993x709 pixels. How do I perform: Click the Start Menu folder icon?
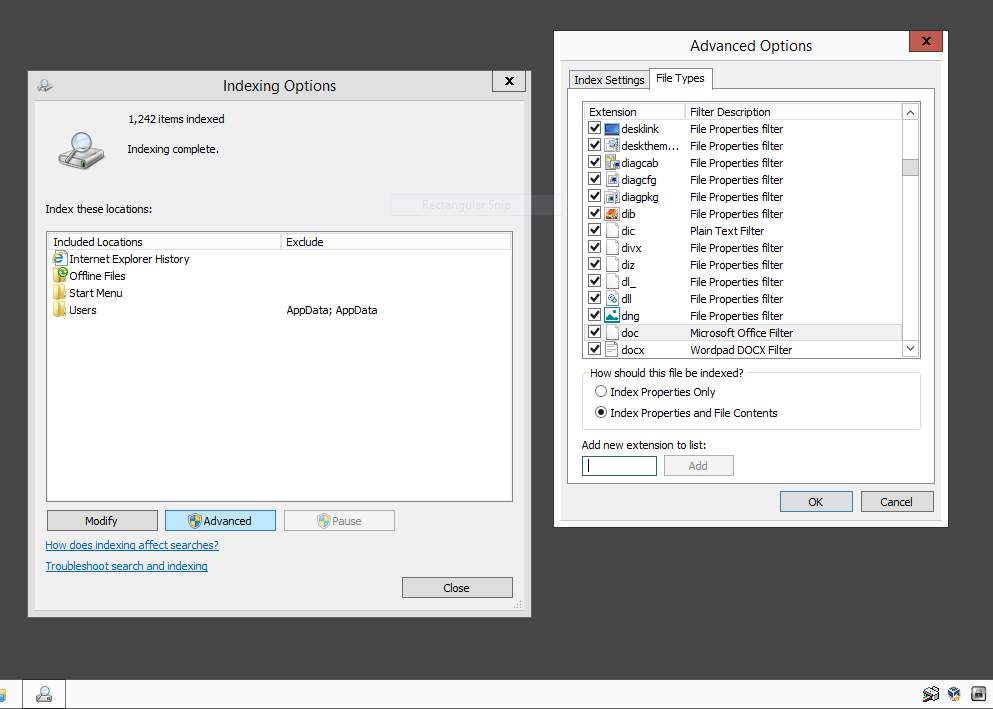coord(60,293)
